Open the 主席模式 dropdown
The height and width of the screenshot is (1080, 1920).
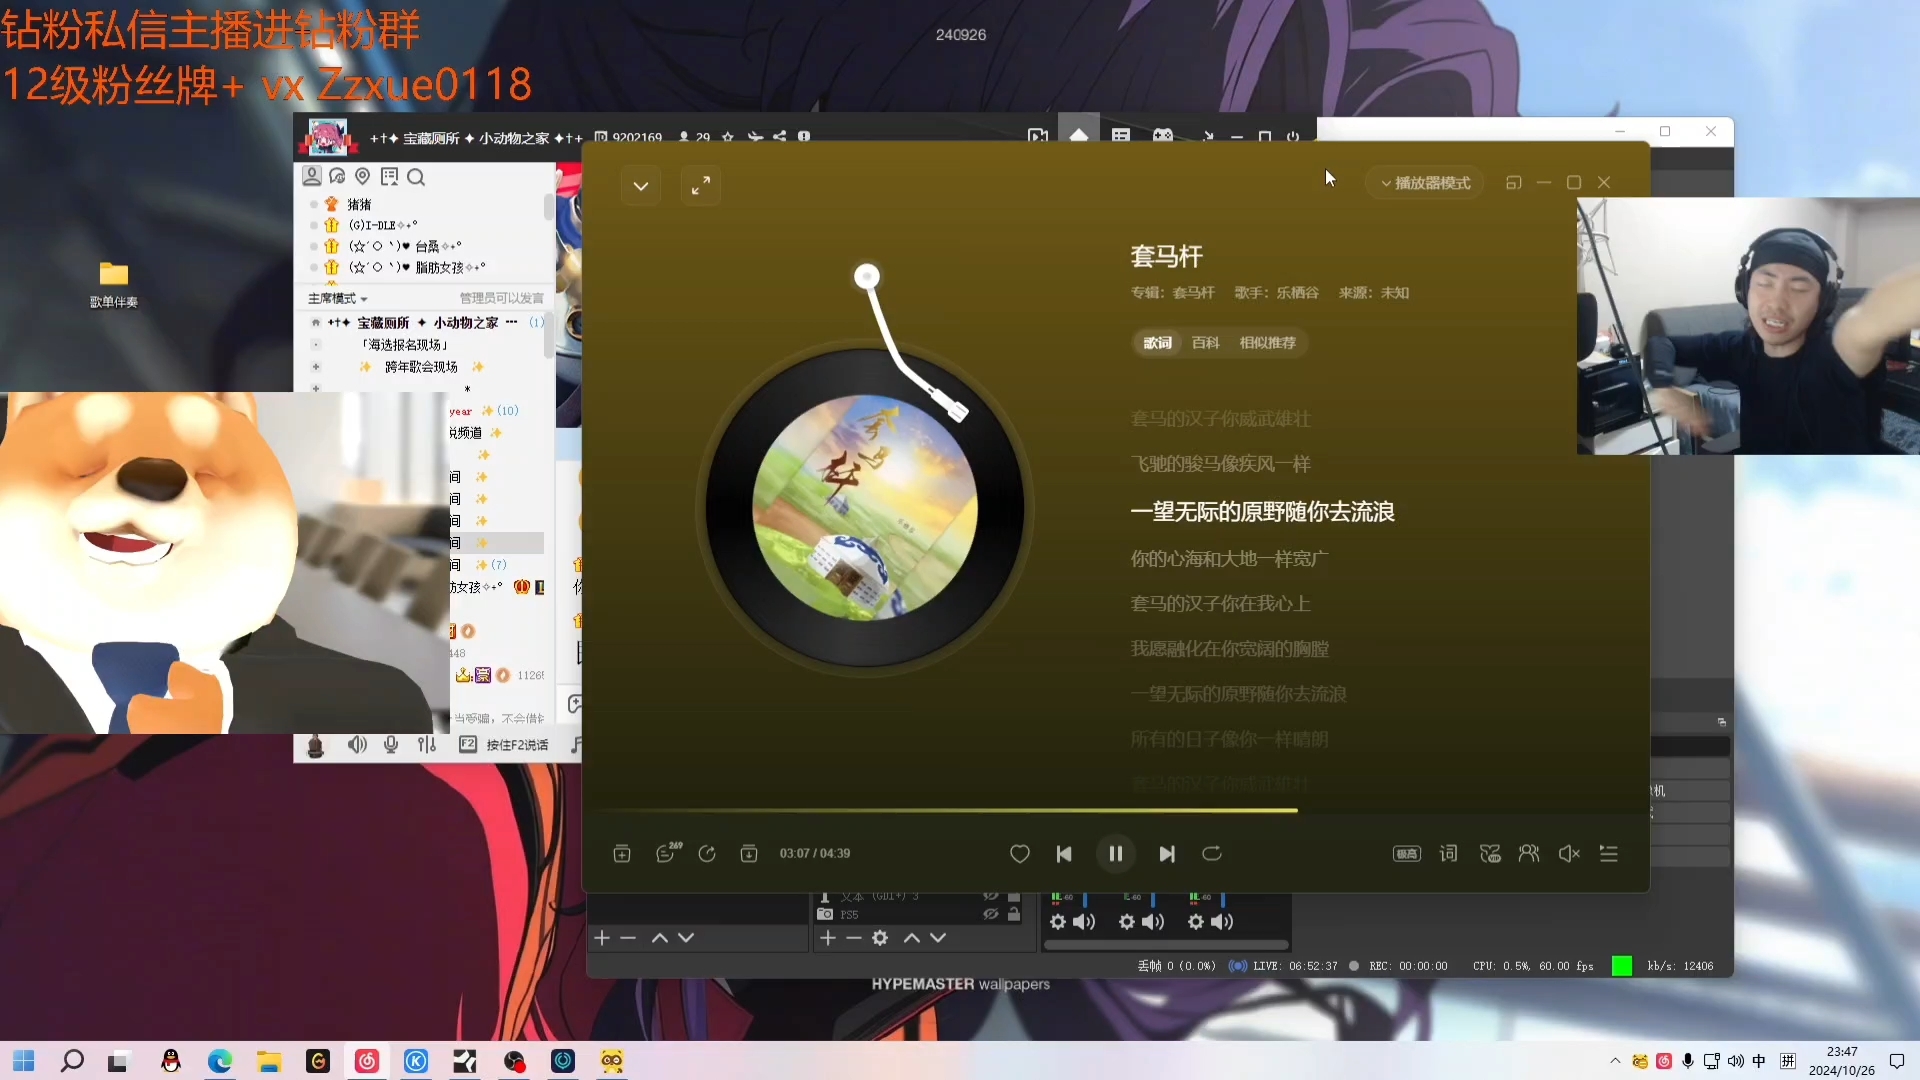(x=338, y=298)
